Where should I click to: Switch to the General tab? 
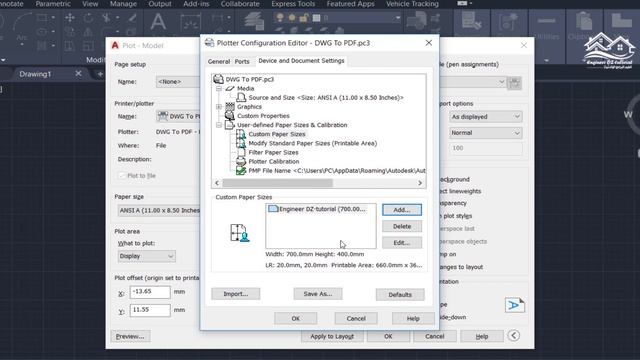[x=219, y=62]
